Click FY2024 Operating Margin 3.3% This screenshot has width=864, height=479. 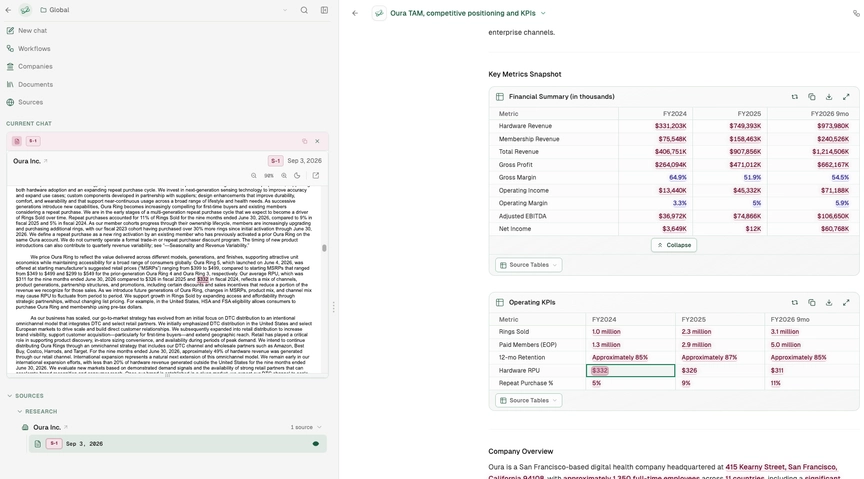(x=679, y=203)
